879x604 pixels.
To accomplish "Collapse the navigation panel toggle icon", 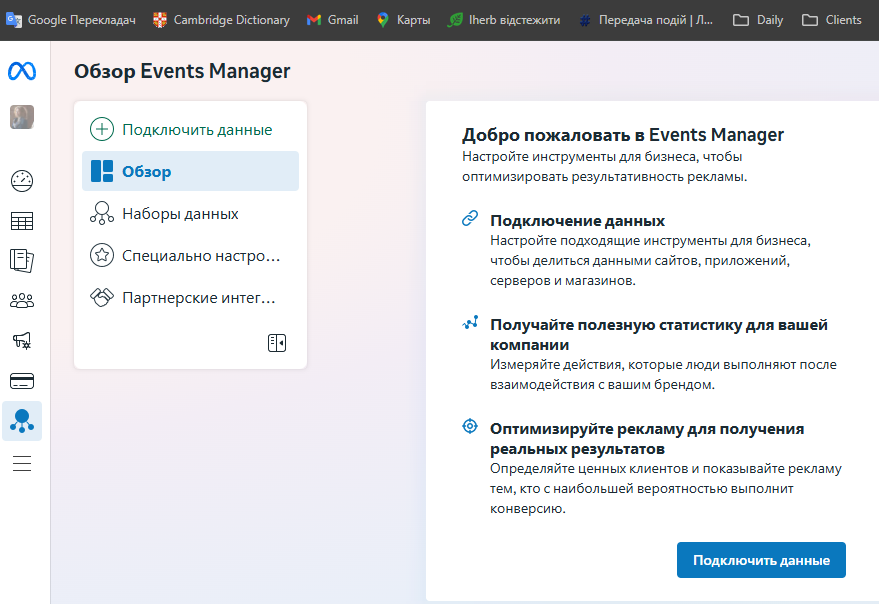I will point(277,343).
